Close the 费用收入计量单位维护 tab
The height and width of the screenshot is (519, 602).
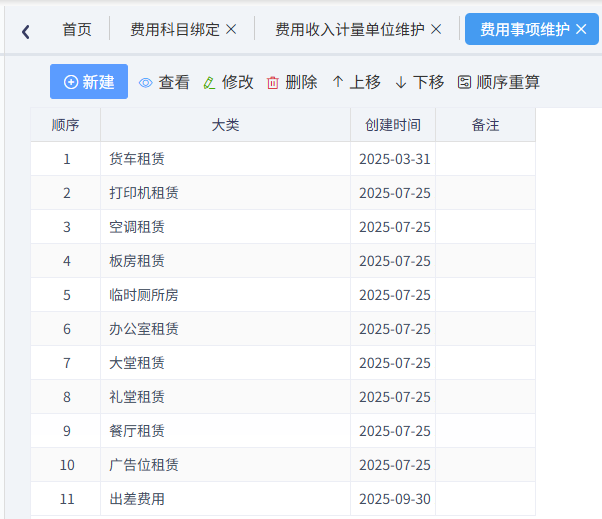[x=436, y=30]
